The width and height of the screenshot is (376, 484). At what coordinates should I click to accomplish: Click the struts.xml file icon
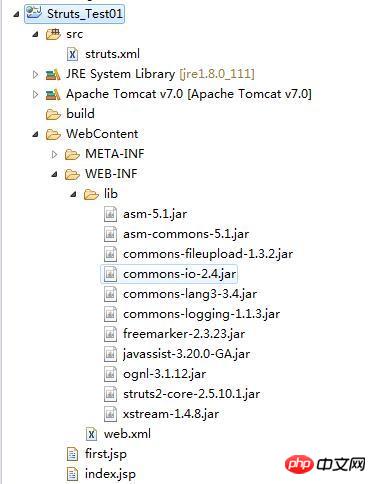point(72,54)
